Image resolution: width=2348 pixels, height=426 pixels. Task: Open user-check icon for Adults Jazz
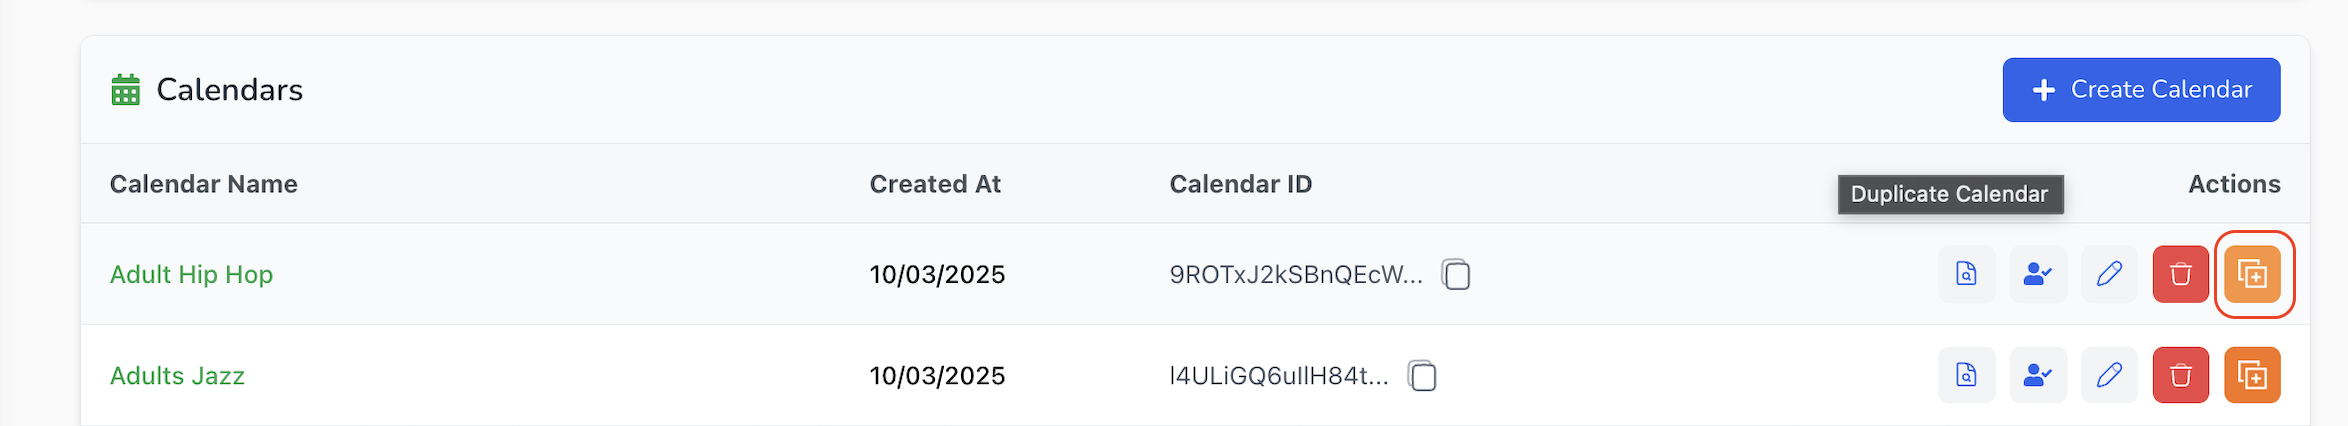(2038, 375)
